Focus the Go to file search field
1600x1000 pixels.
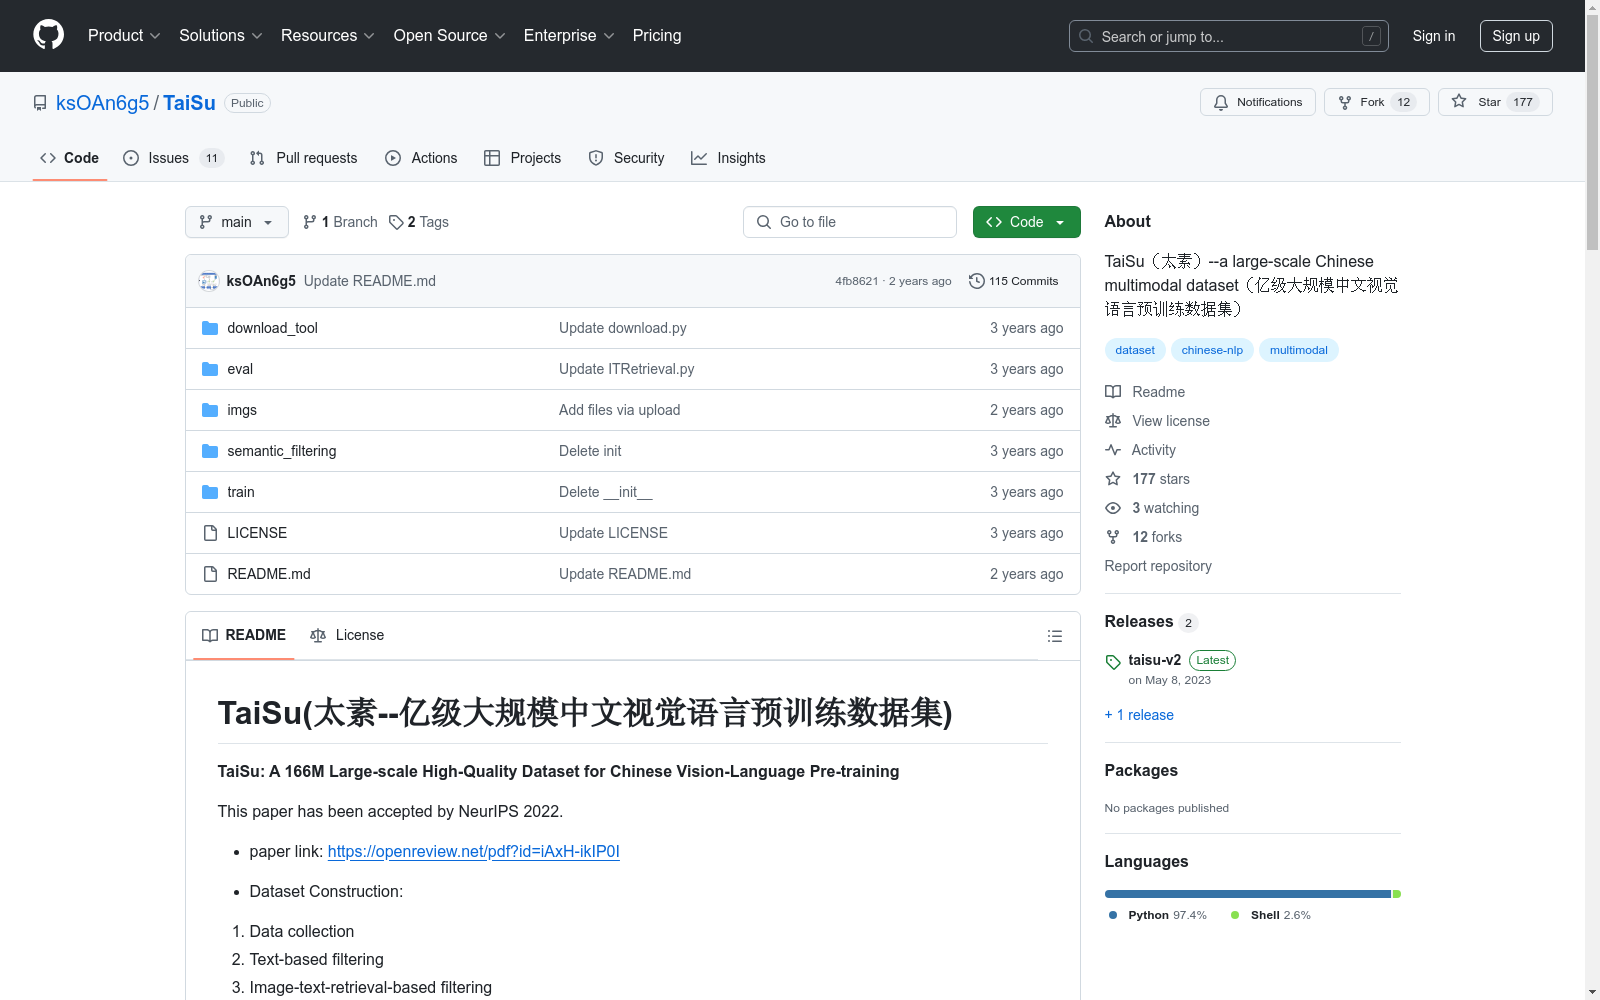[850, 222]
